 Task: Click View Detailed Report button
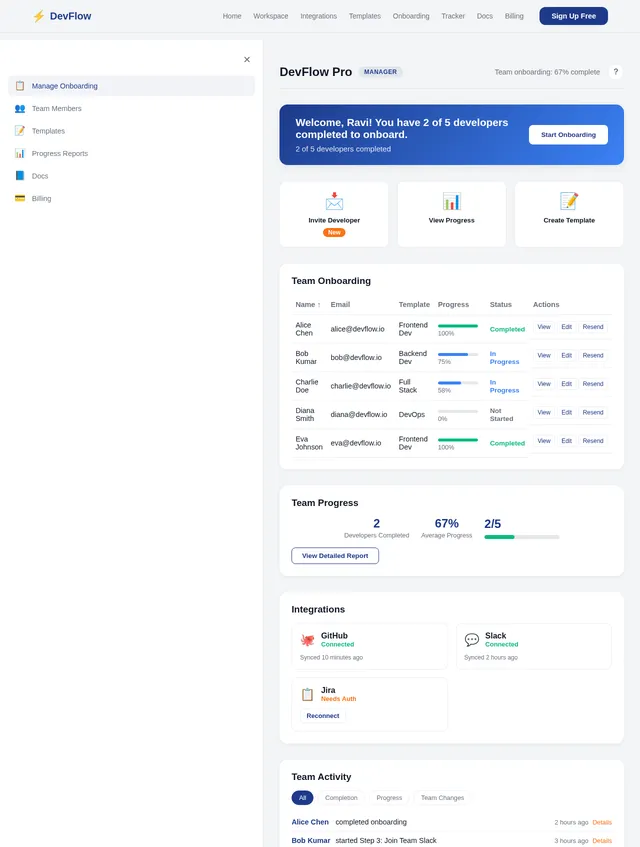[335, 555]
